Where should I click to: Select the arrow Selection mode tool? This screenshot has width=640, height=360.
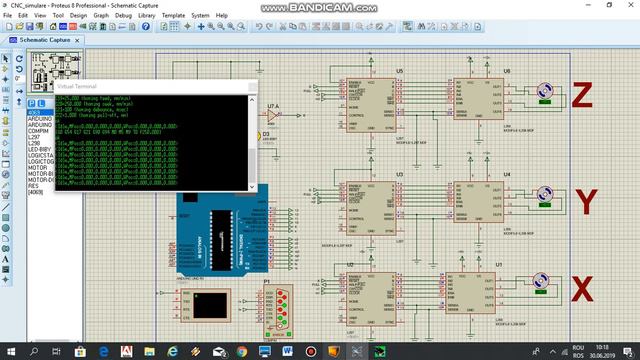coord(5,59)
